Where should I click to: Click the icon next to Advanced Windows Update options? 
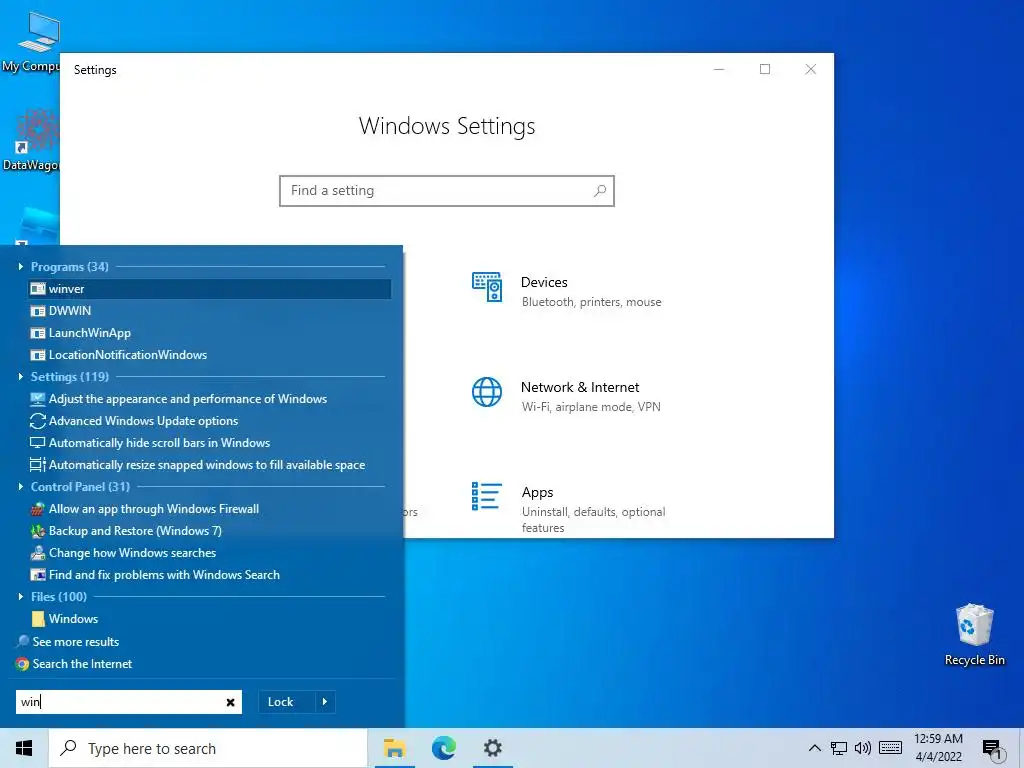click(x=38, y=421)
